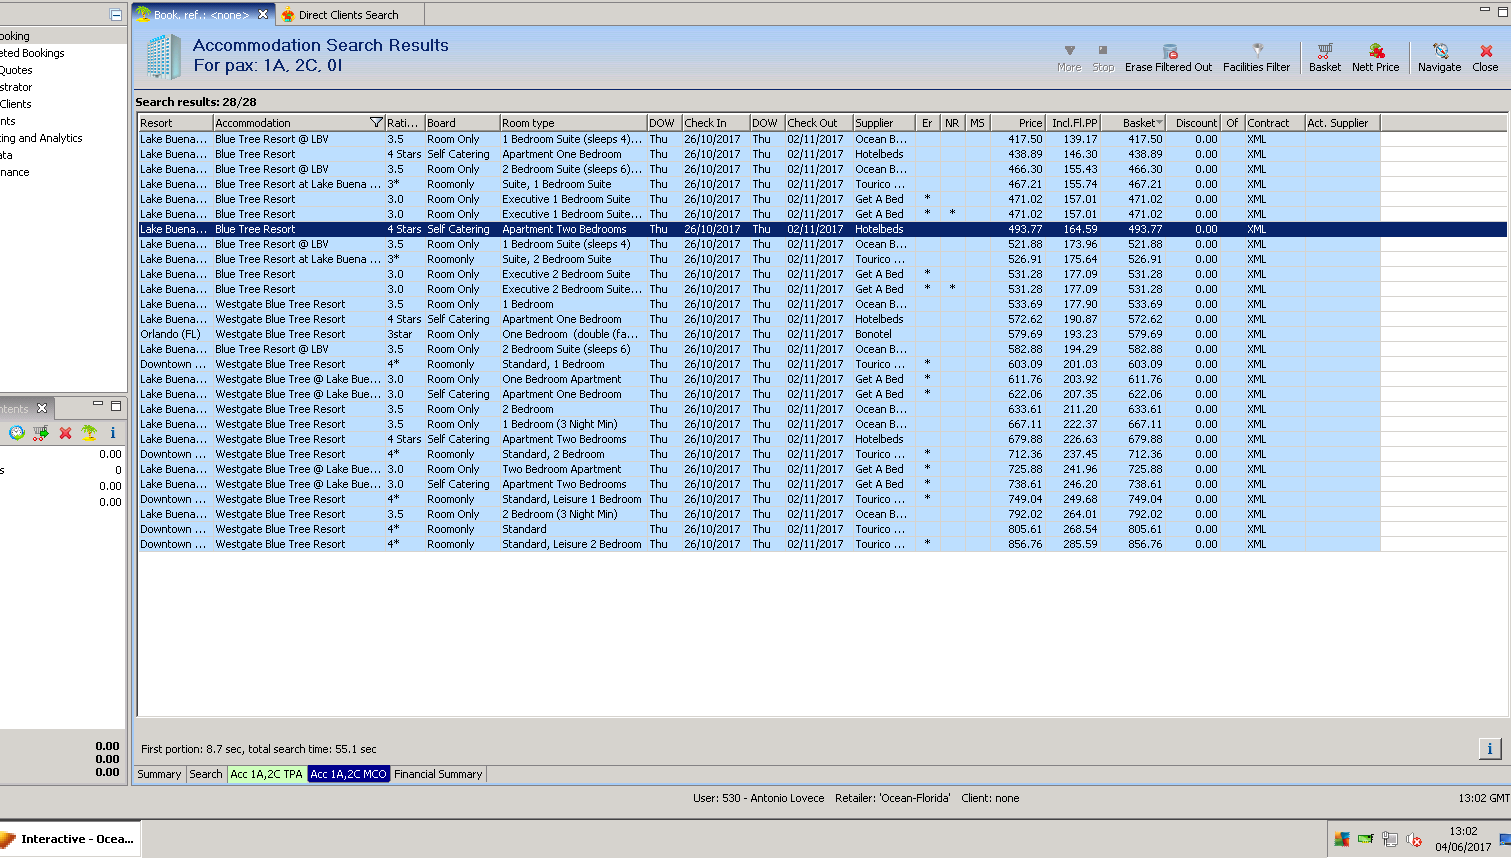Image resolution: width=1511 pixels, height=858 pixels.
Task: Open the Financial Summary tab
Action: [438, 774]
